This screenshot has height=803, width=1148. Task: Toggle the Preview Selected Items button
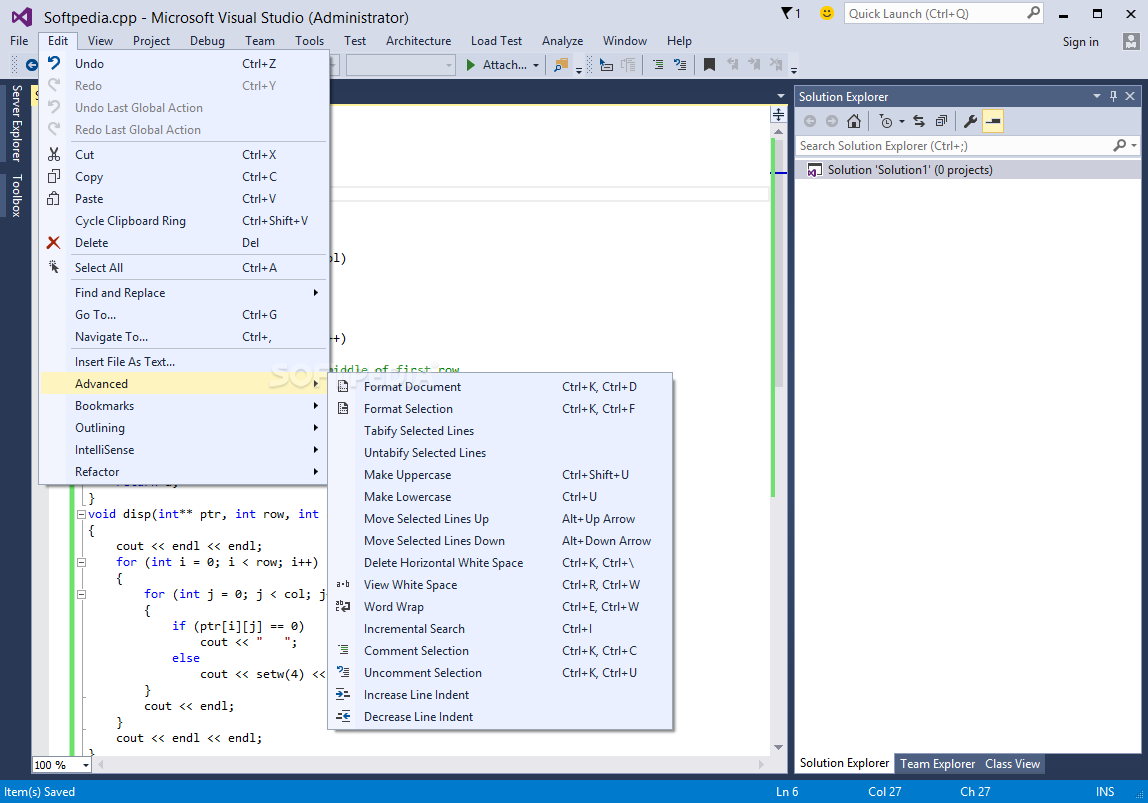click(993, 122)
